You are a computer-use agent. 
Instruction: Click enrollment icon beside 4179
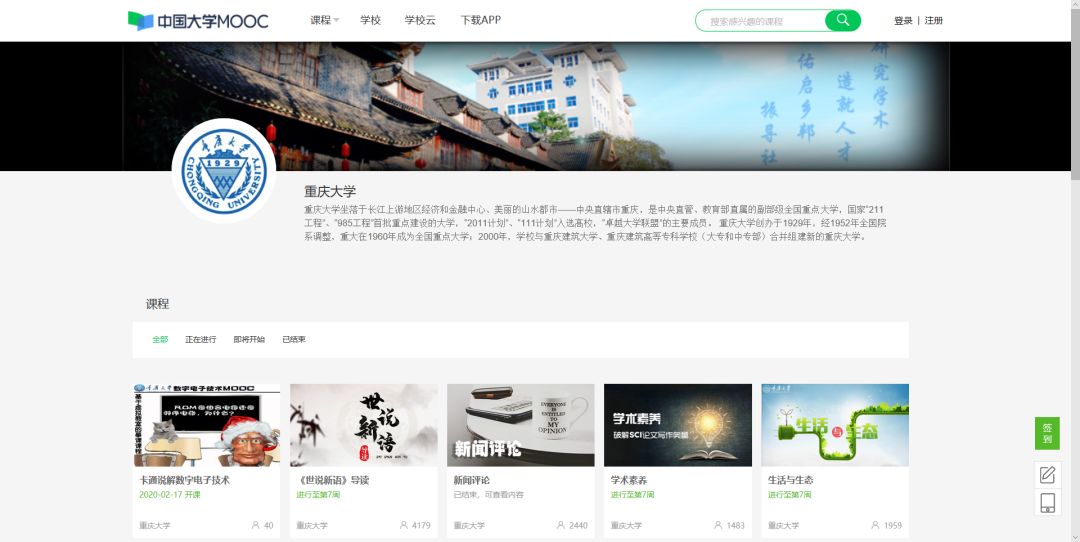click(404, 525)
